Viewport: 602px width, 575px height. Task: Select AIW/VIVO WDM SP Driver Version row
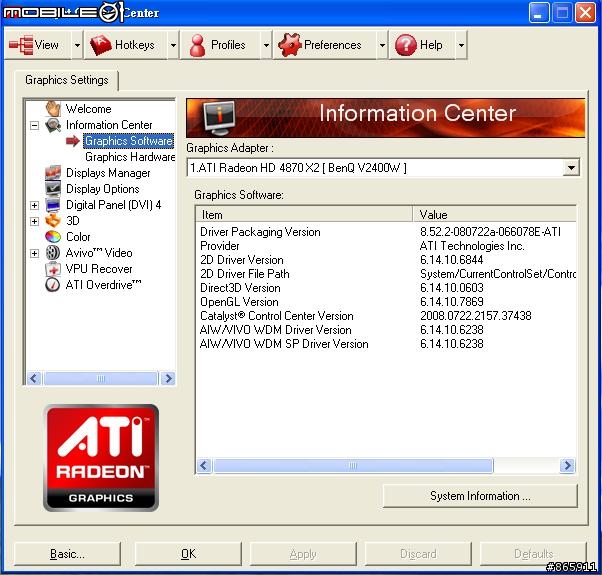[386, 344]
